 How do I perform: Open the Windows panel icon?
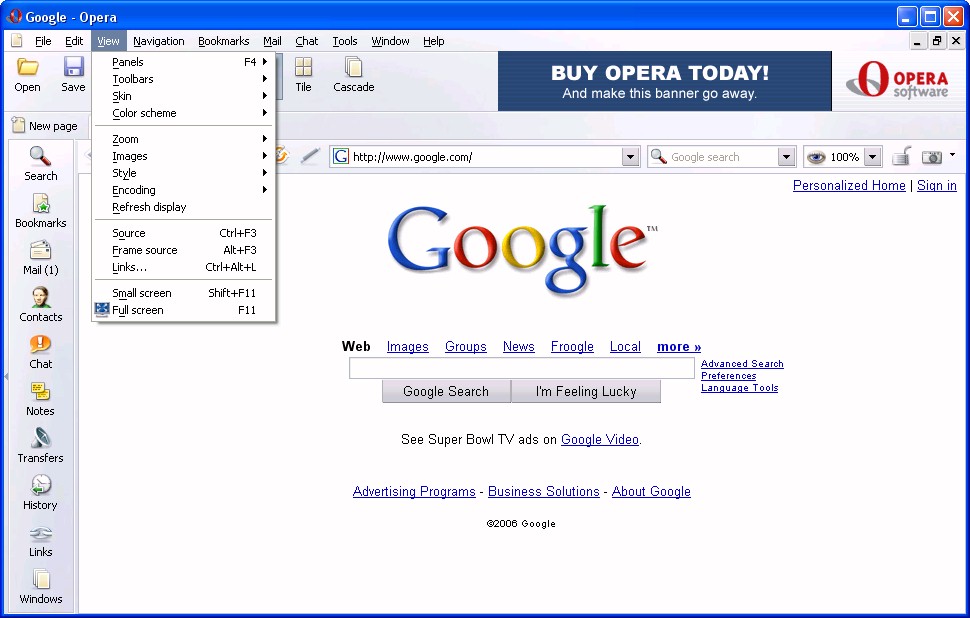point(41,579)
